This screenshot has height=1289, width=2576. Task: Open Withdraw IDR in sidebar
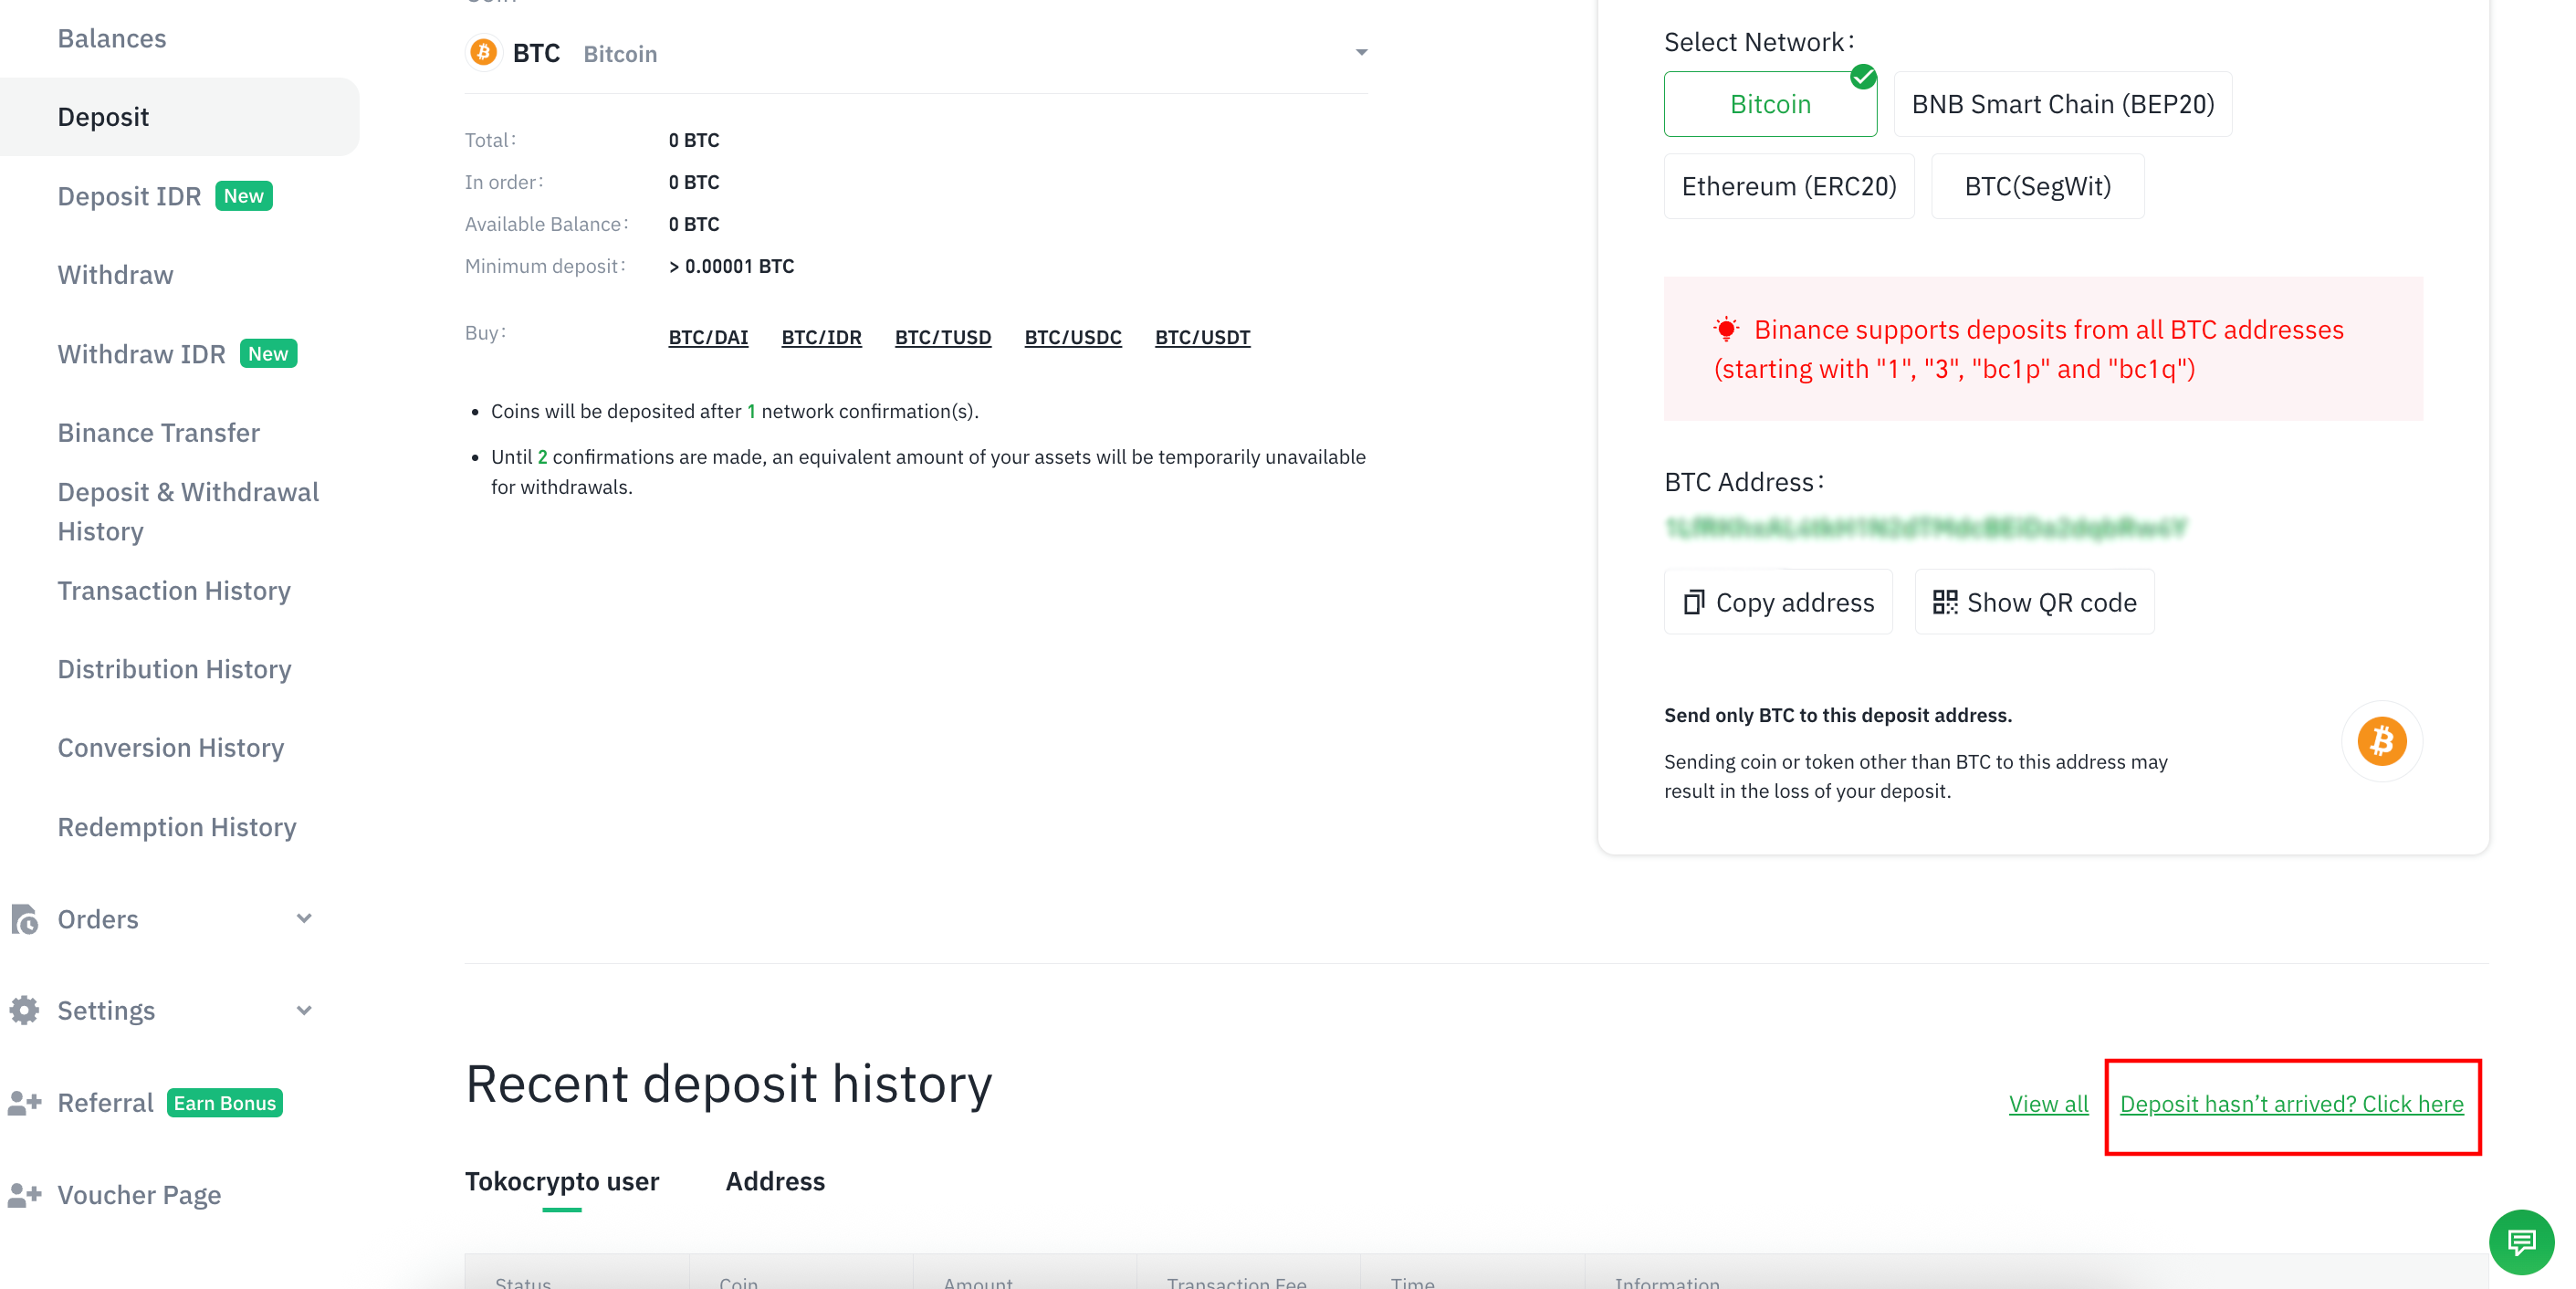(x=141, y=354)
